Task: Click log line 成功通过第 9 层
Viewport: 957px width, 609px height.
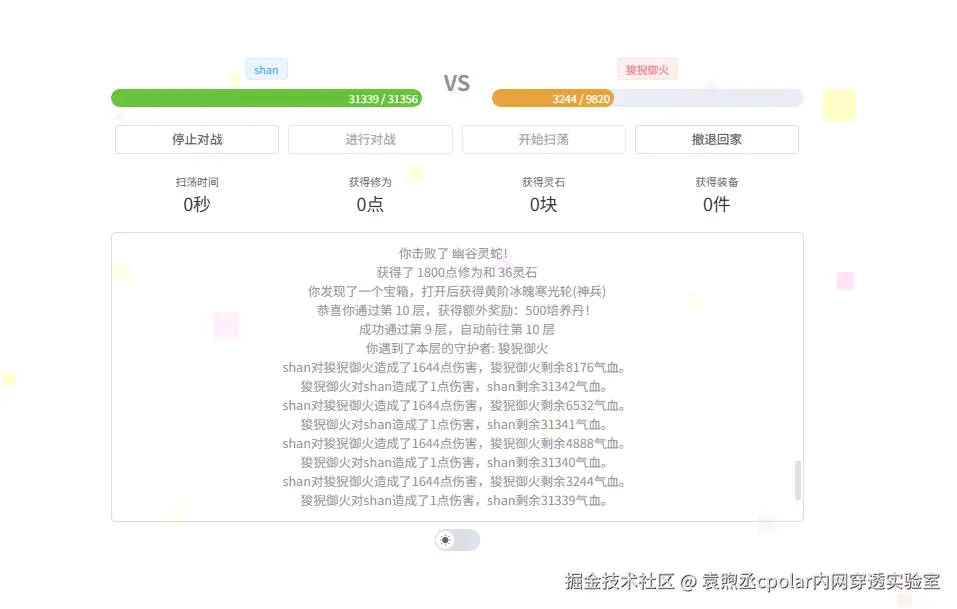Action: (457, 330)
